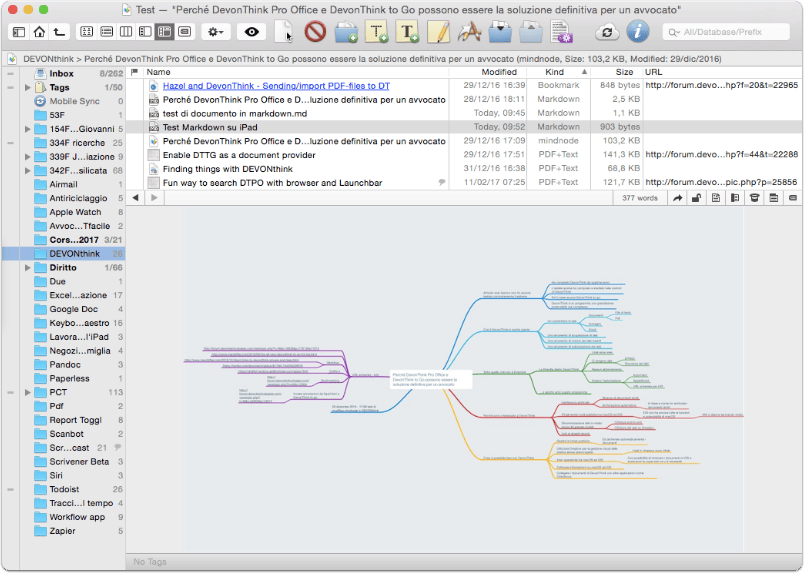Sort list by Modified column header
The image size is (804, 573).
point(499,72)
